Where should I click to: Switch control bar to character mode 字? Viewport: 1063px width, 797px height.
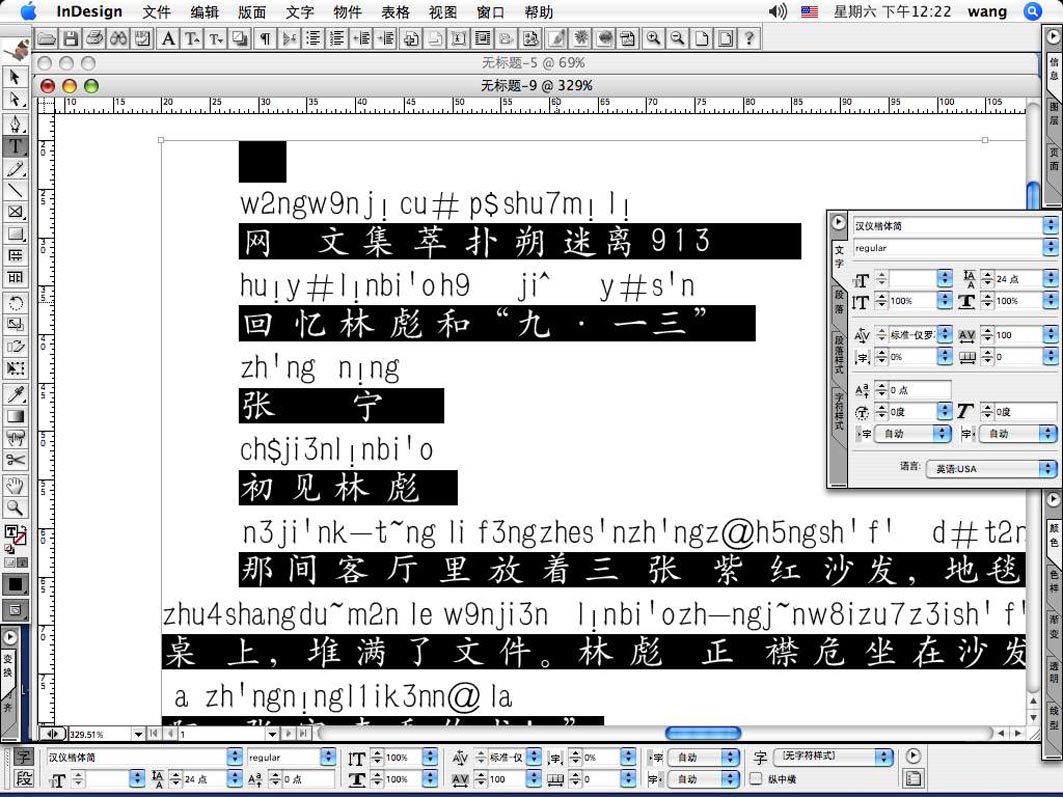click(24, 758)
